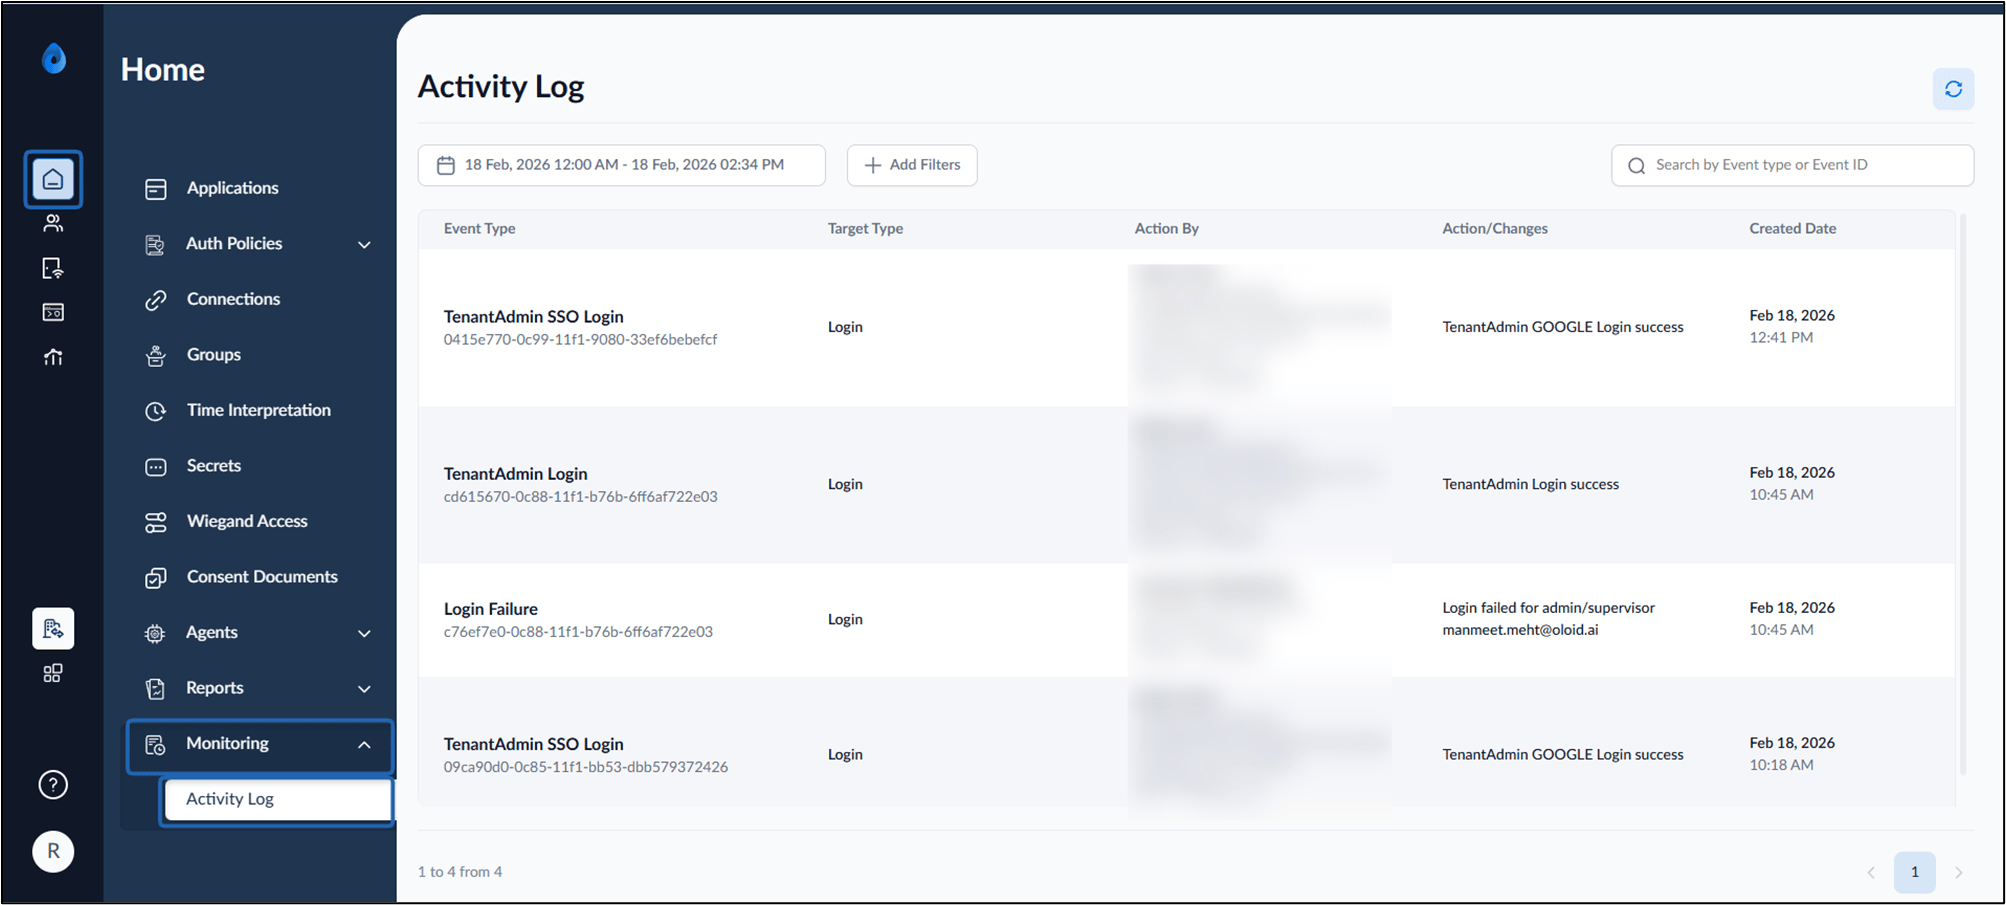Click the Created Date column header
2006x905 pixels.
coord(1792,229)
